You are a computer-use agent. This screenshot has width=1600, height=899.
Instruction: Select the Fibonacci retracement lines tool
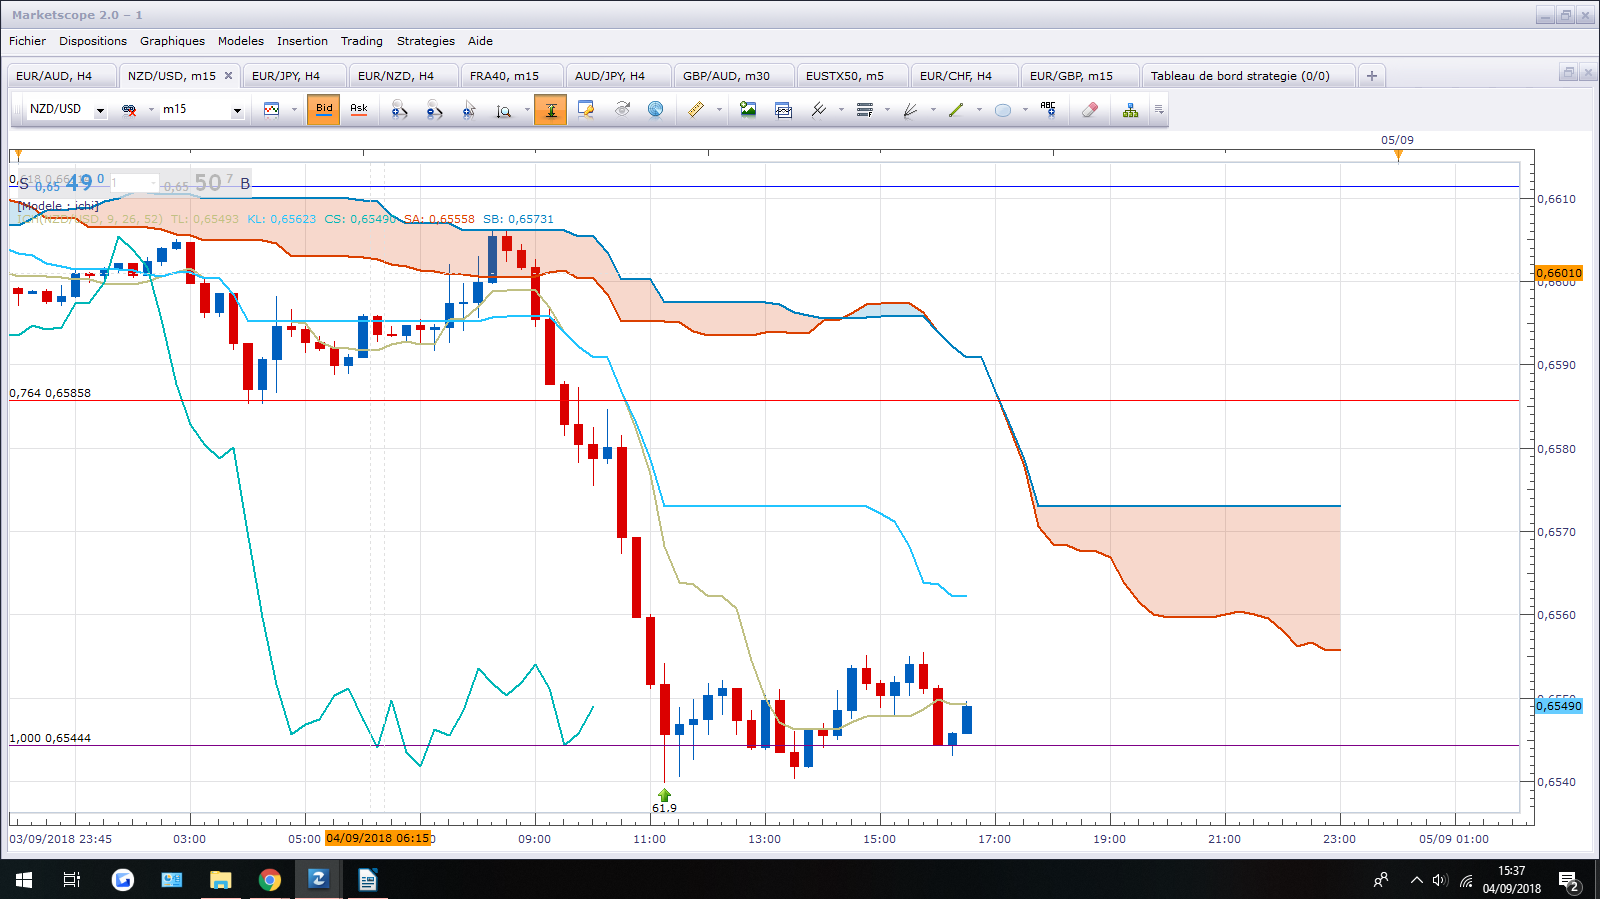pyautogui.click(x=865, y=110)
